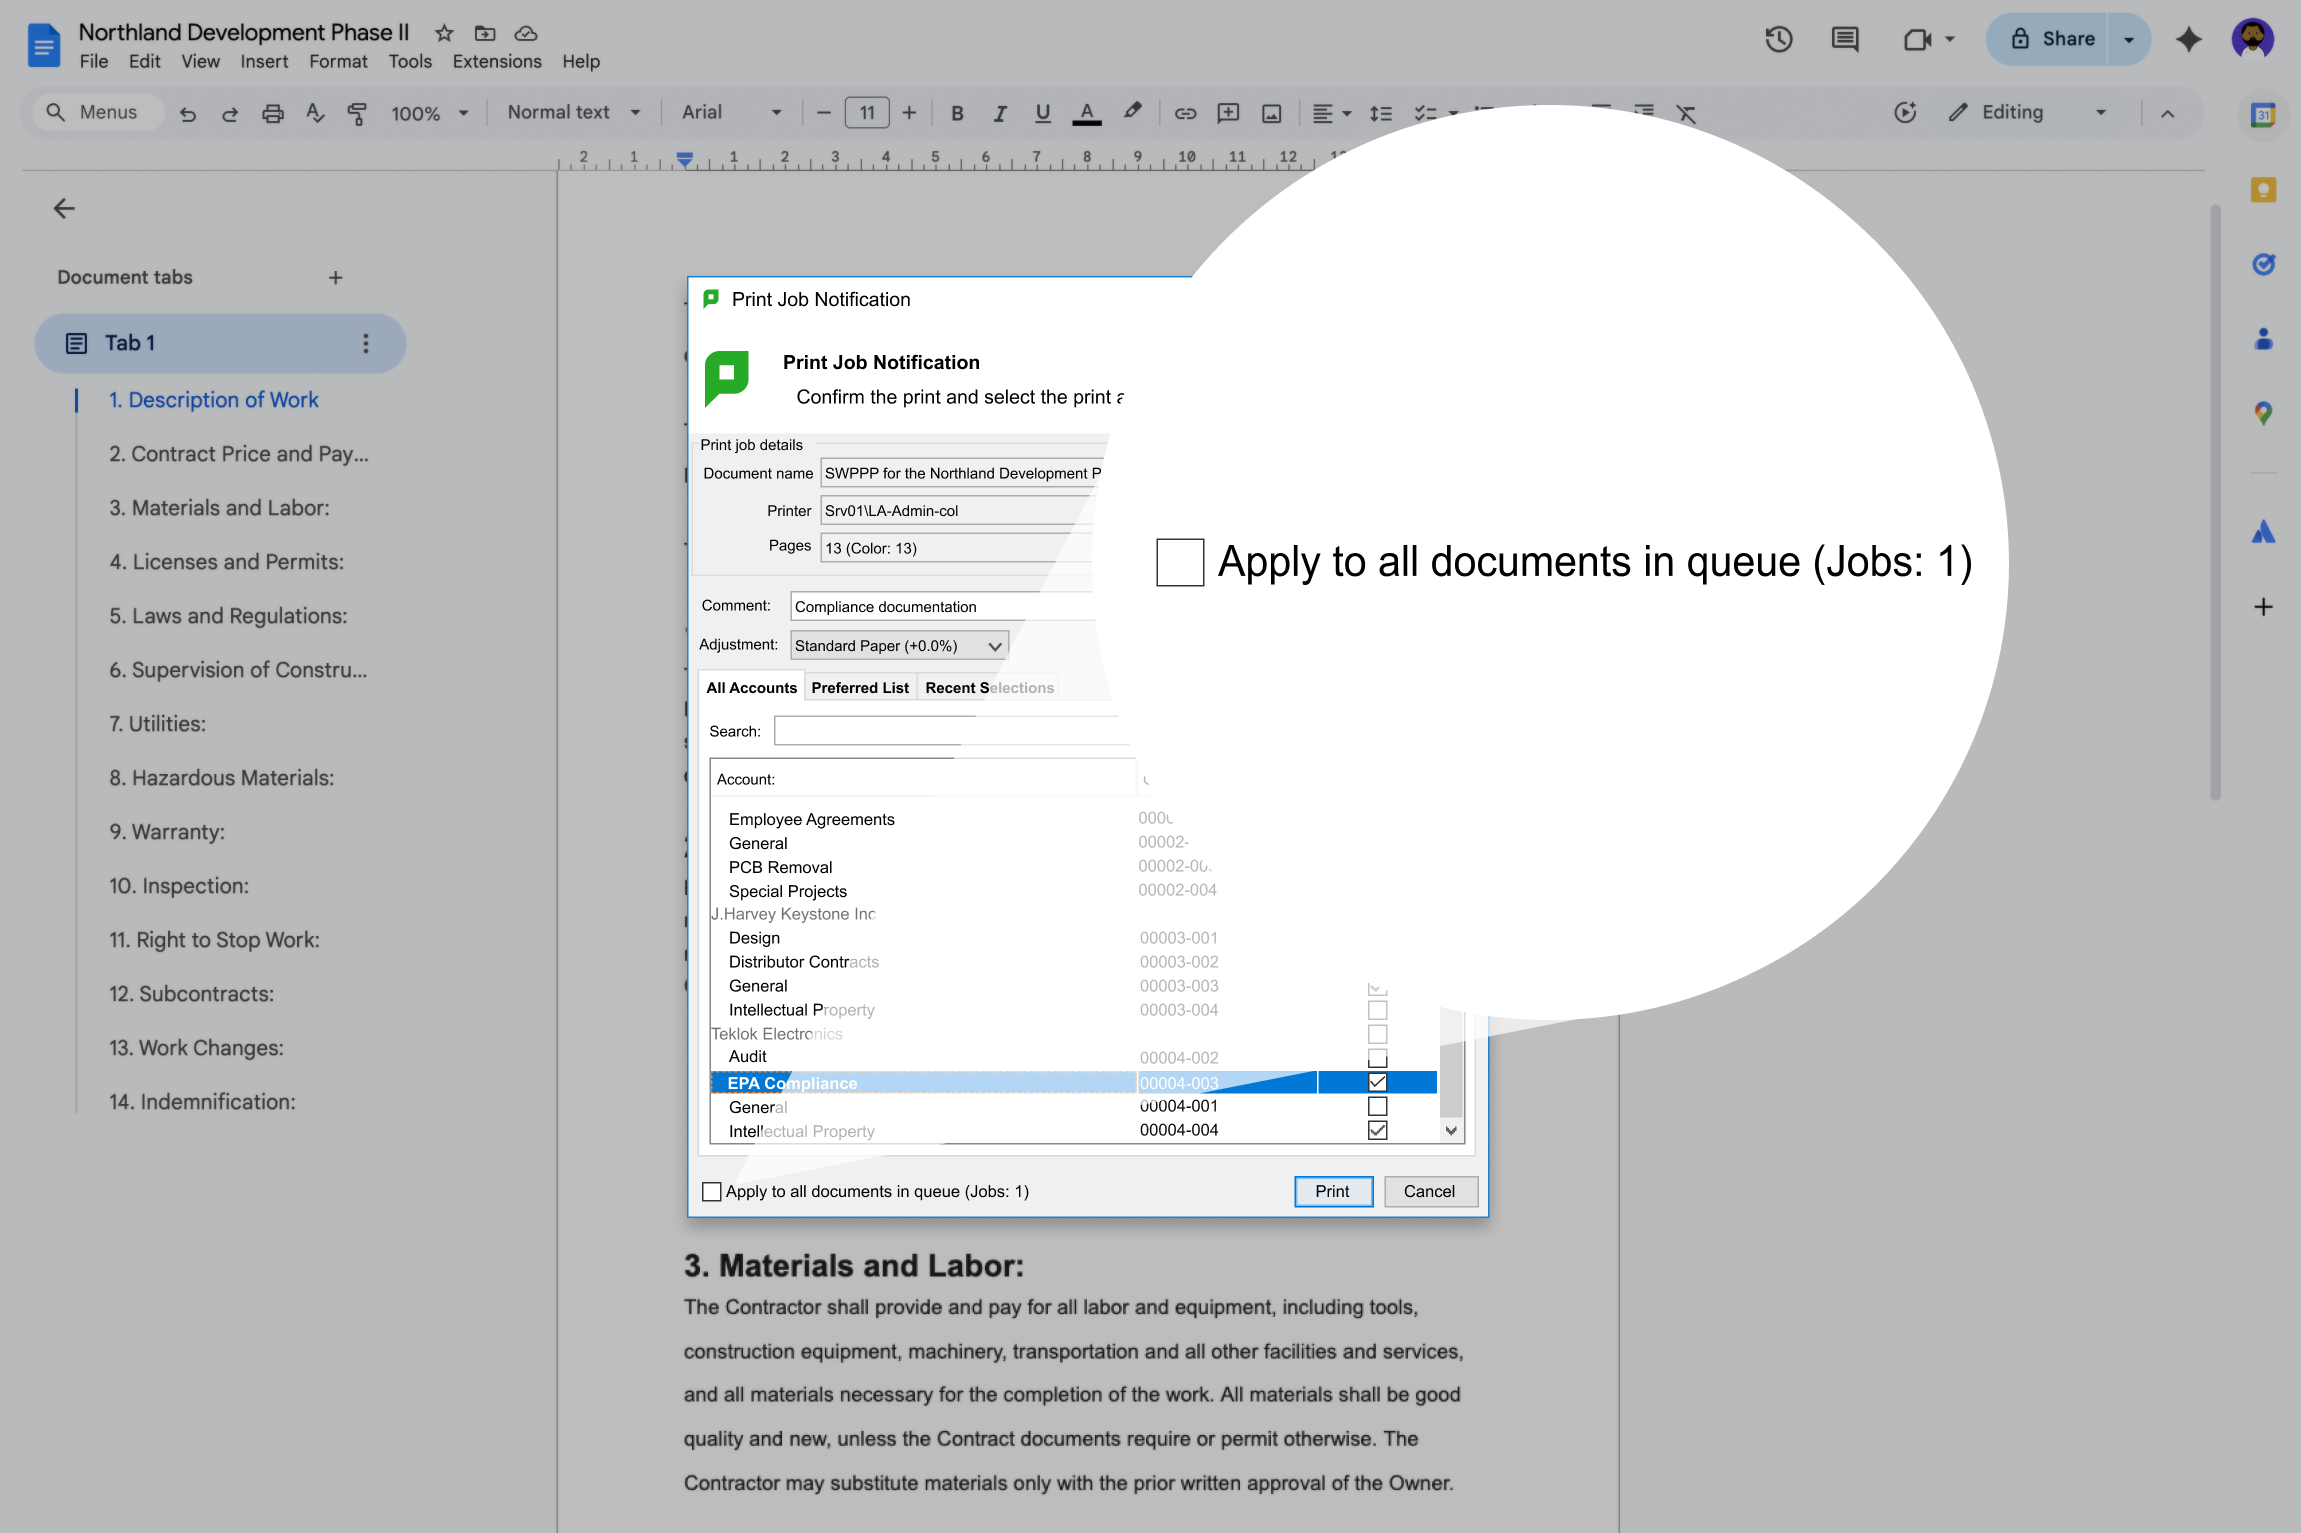Screen dimensions: 2301x1533
Task: Open the Normal text style dropdown
Action: (572, 112)
